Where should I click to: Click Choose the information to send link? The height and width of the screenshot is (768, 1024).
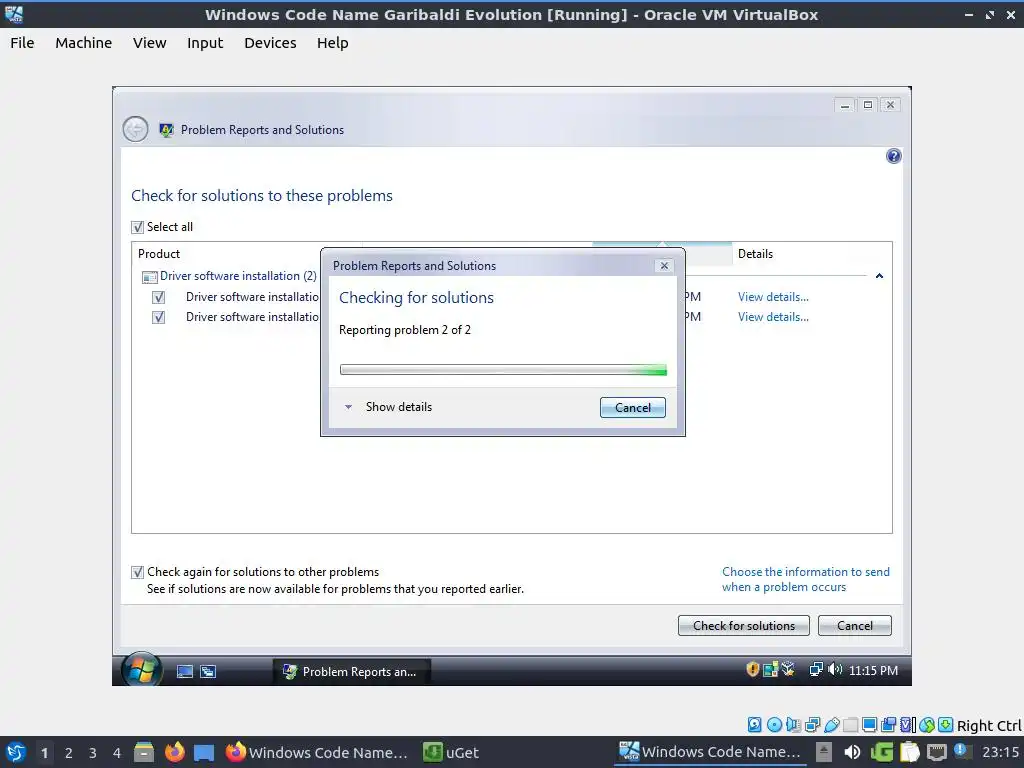click(806, 579)
